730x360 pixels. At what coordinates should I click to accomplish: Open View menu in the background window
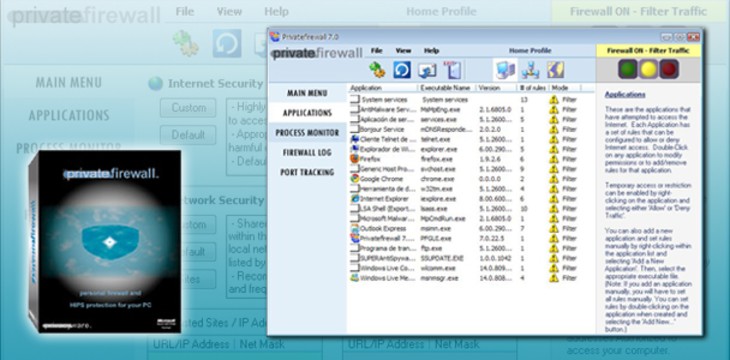click(x=229, y=12)
